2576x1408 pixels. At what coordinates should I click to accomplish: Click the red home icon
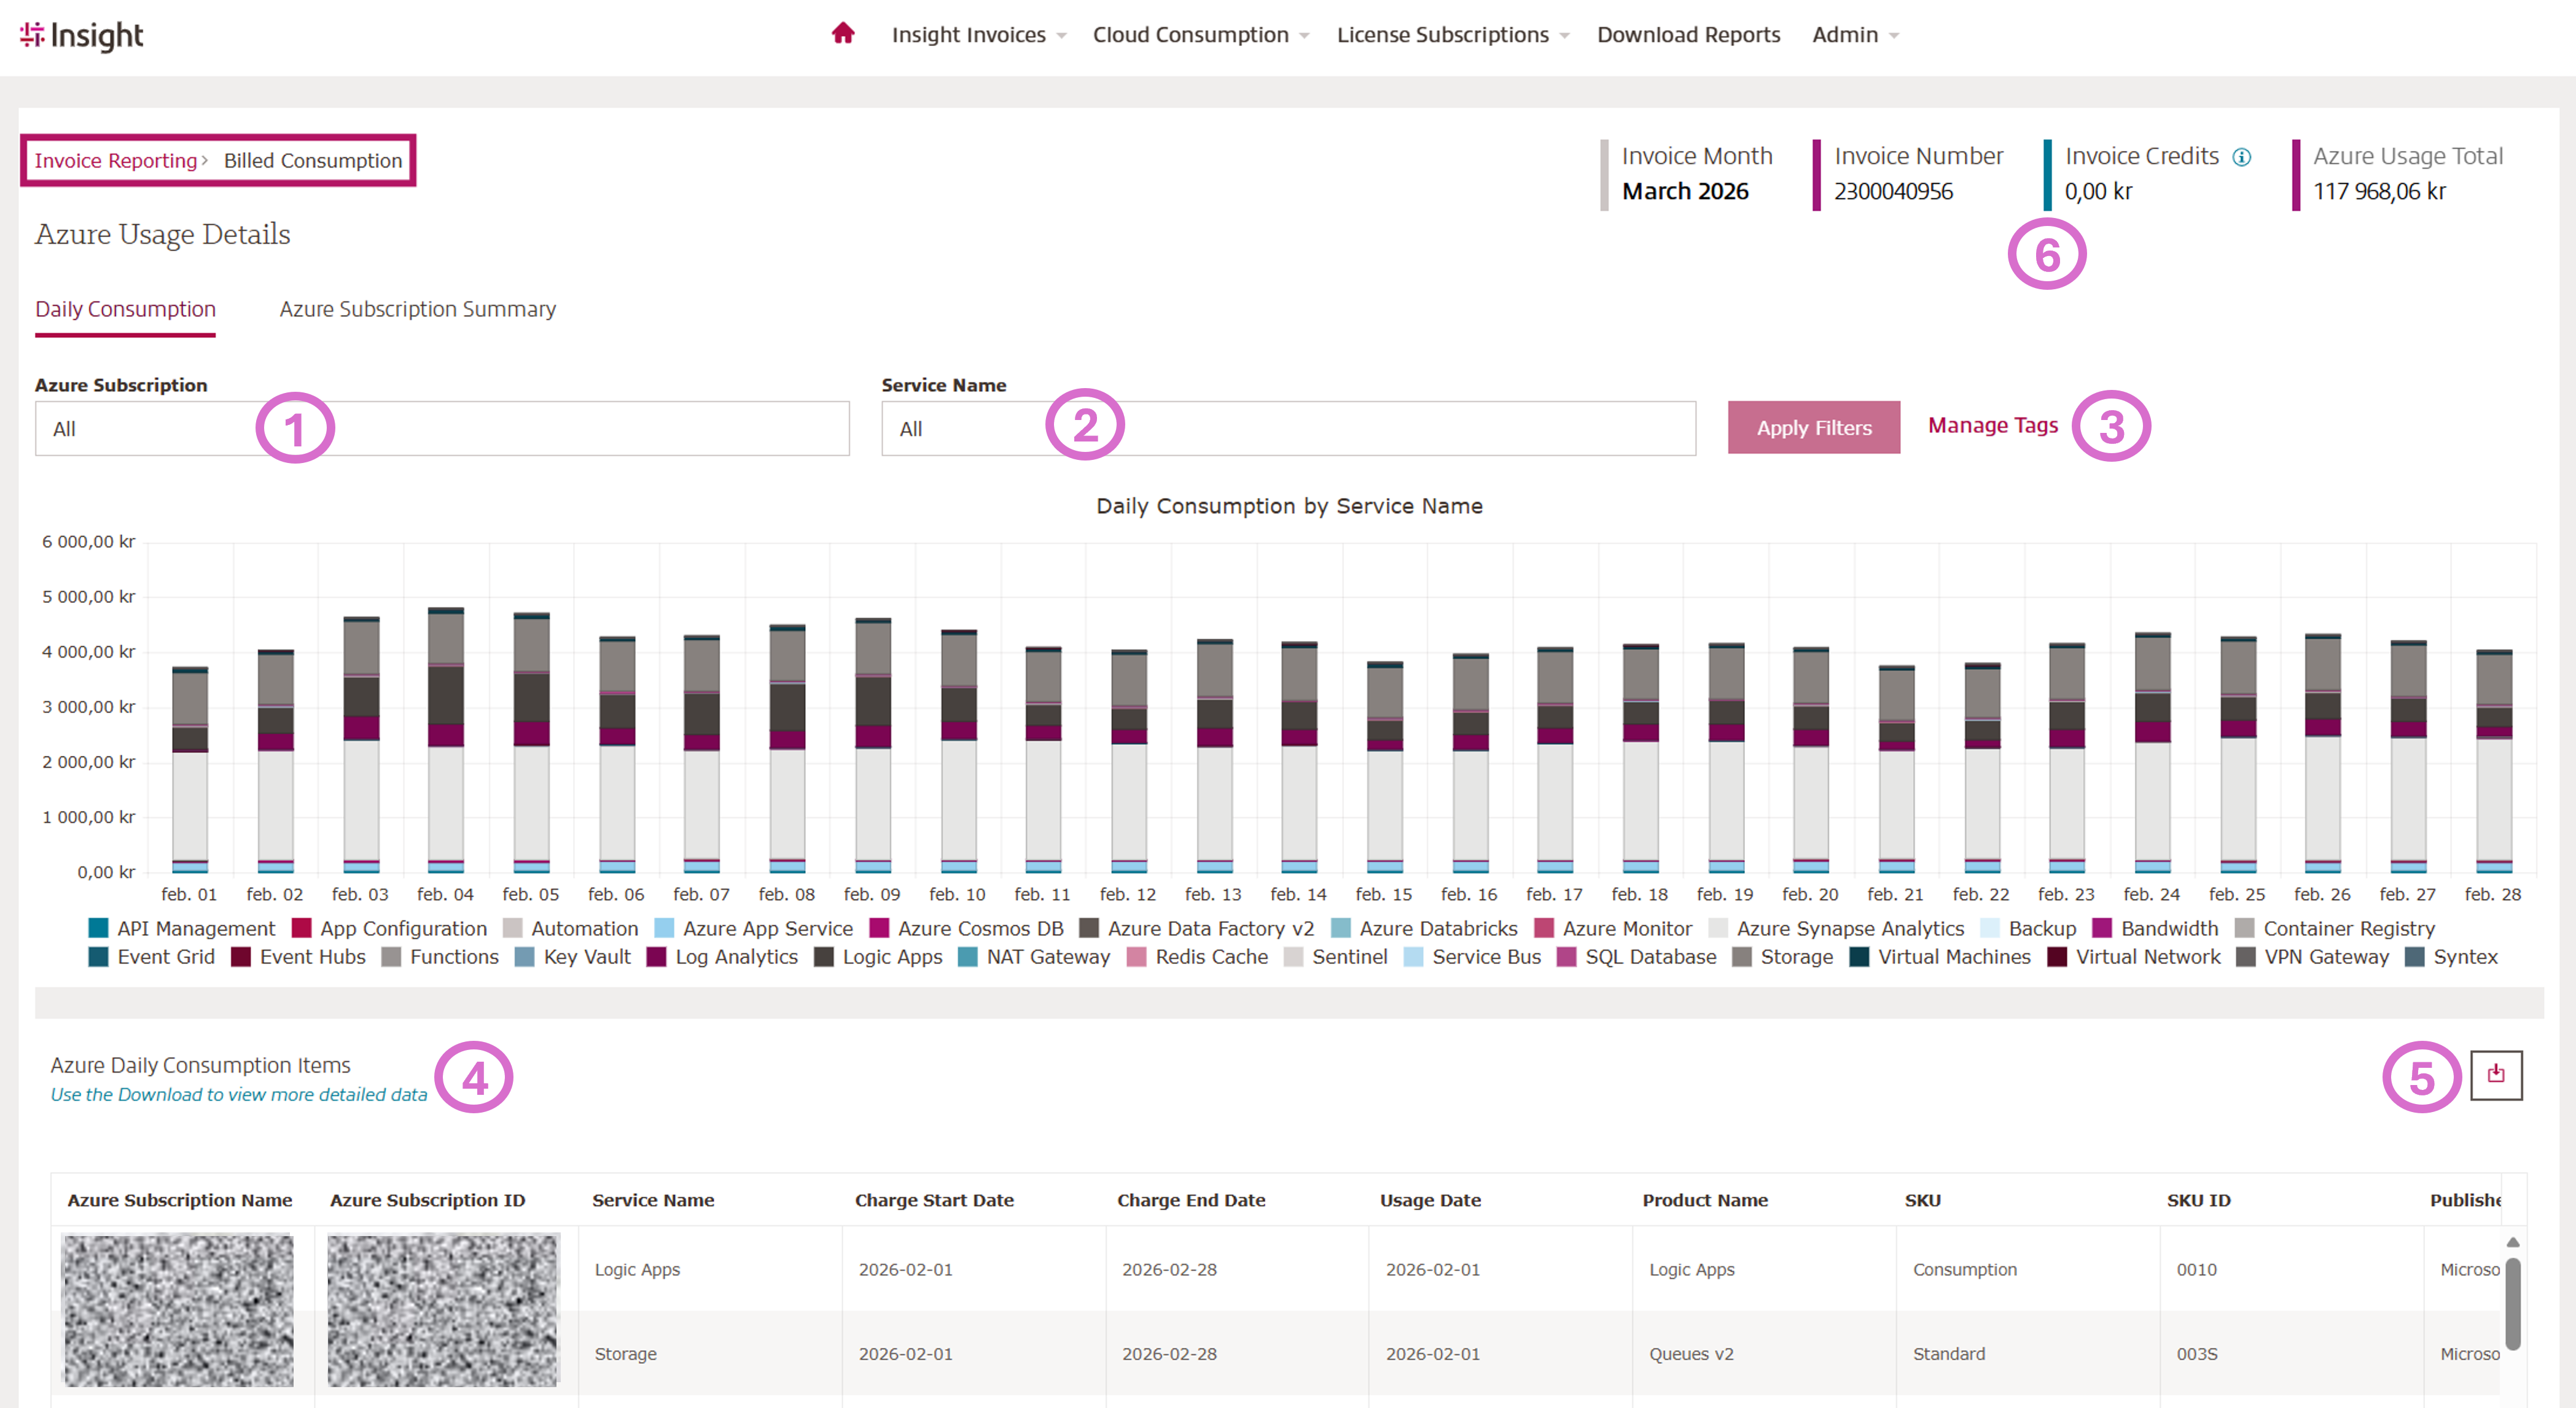coord(843,34)
